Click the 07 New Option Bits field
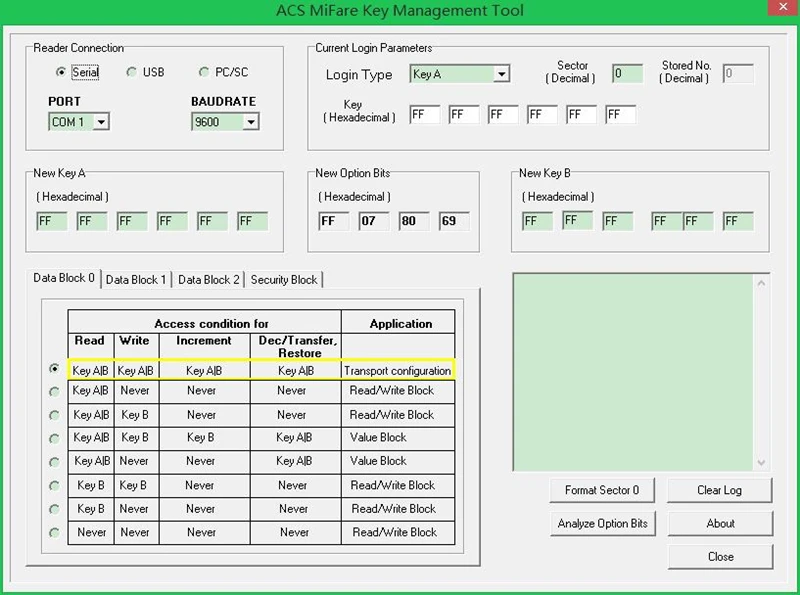Viewport: 800px width, 595px height. click(373, 221)
